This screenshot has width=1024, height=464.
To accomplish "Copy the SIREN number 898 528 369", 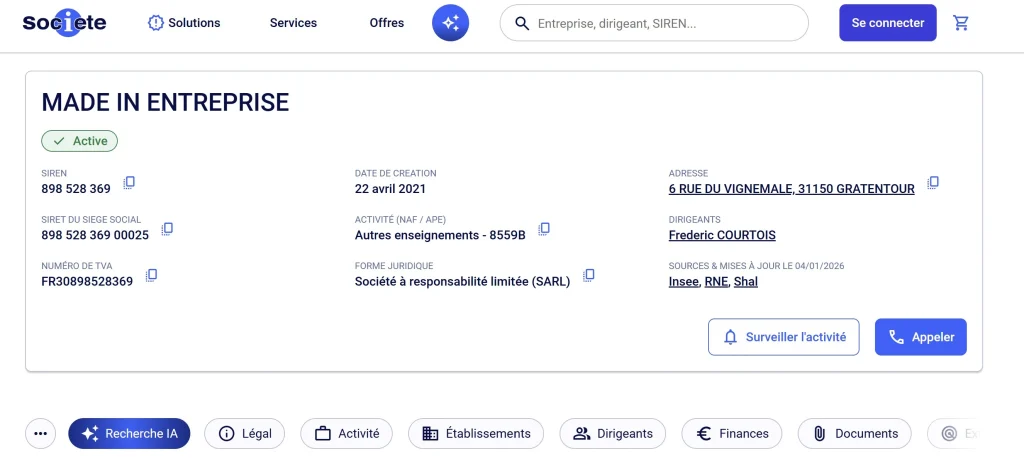I will coord(129,182).
